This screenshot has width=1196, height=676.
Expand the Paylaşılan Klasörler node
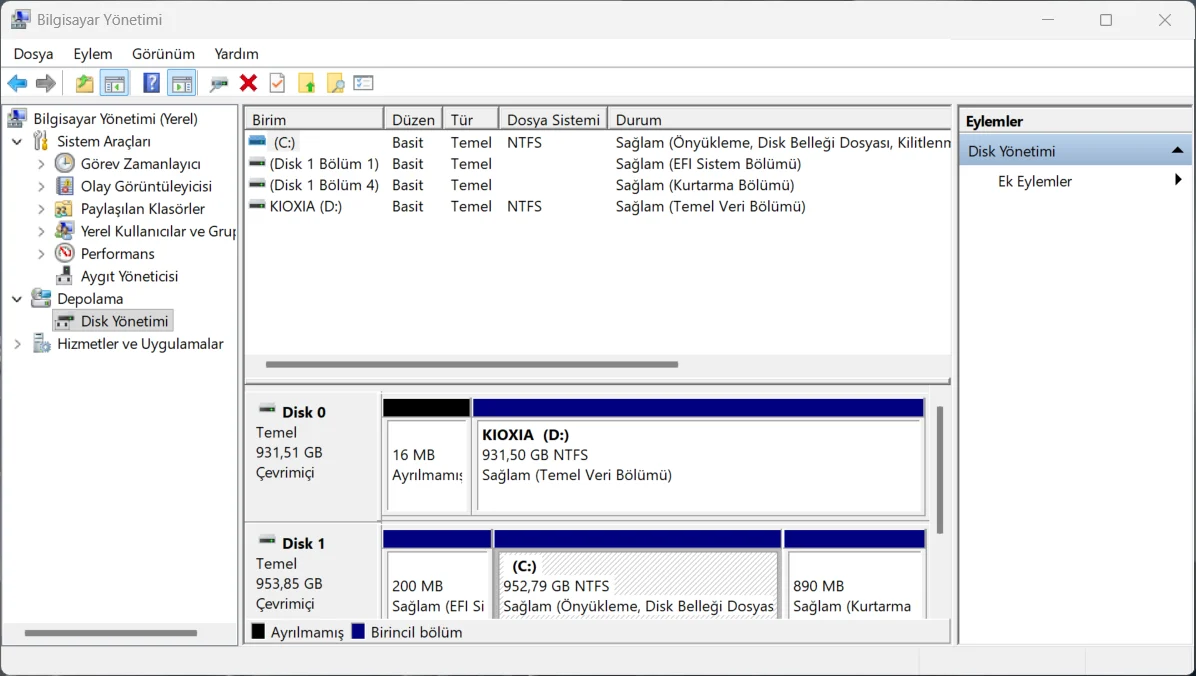[41, 209]
